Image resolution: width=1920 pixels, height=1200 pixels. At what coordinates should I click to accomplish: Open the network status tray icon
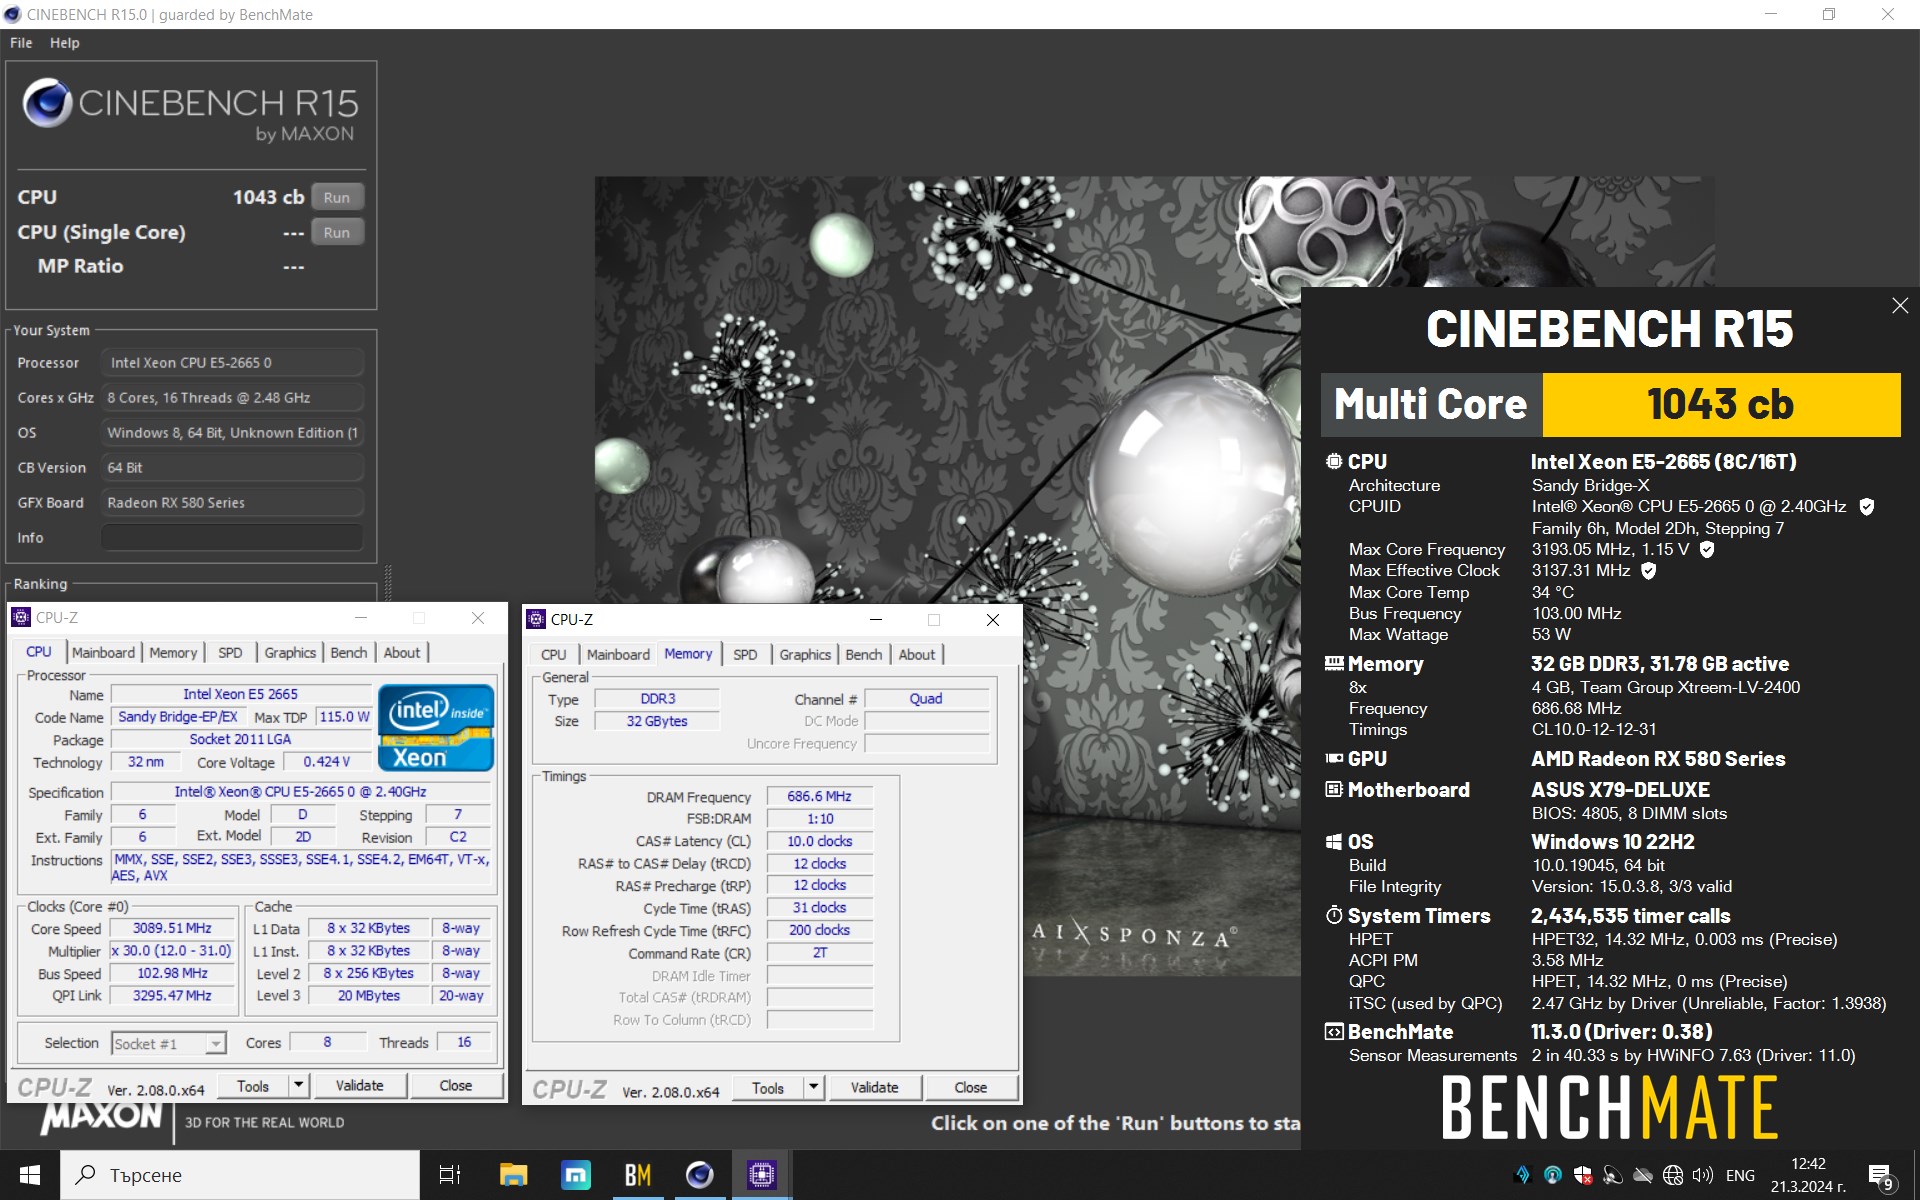pyautogui.click(x=1673, y=1175)
